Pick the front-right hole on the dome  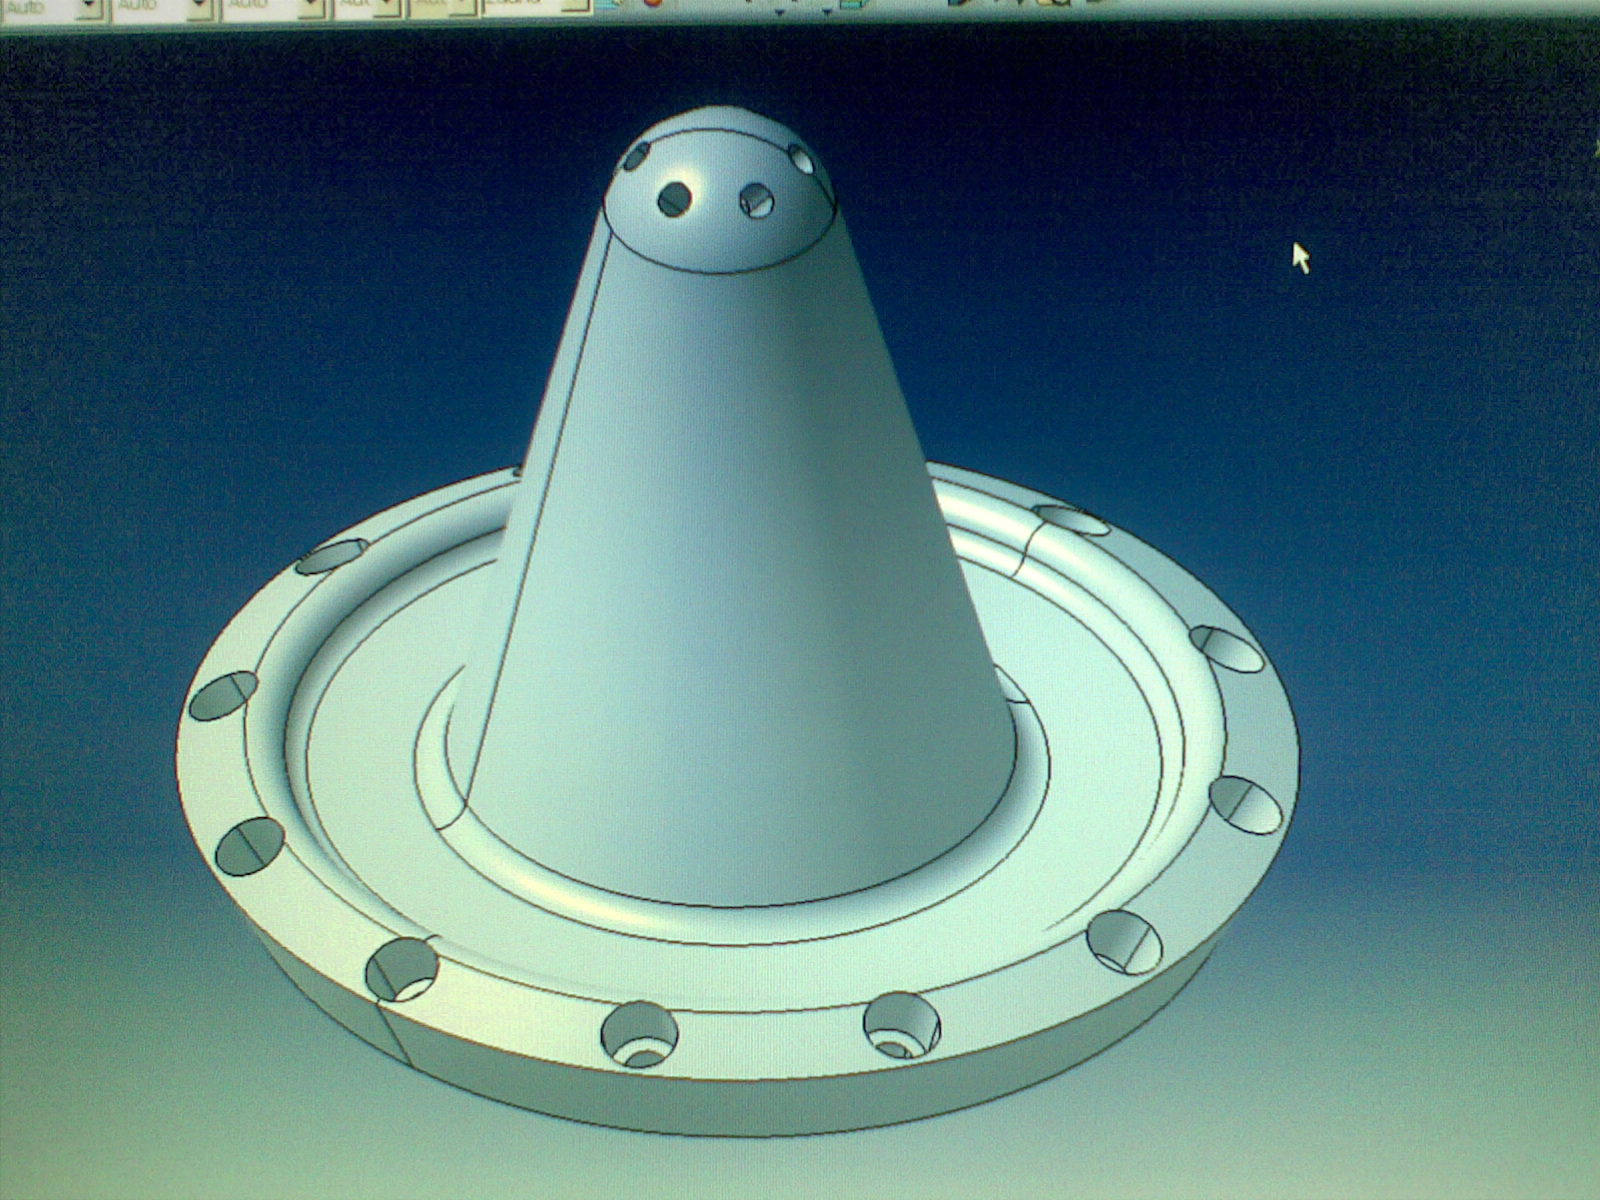pyautogui.click(x=757, y=201)
